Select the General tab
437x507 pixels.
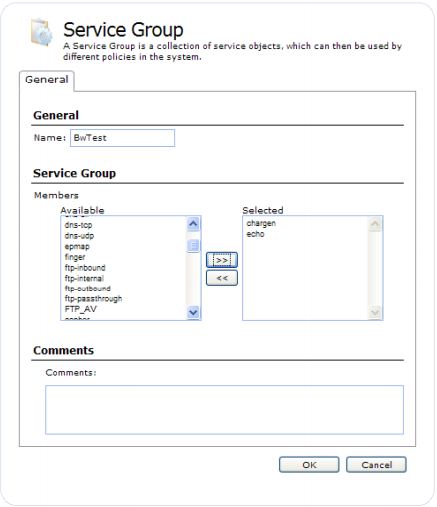pos(47,80)
